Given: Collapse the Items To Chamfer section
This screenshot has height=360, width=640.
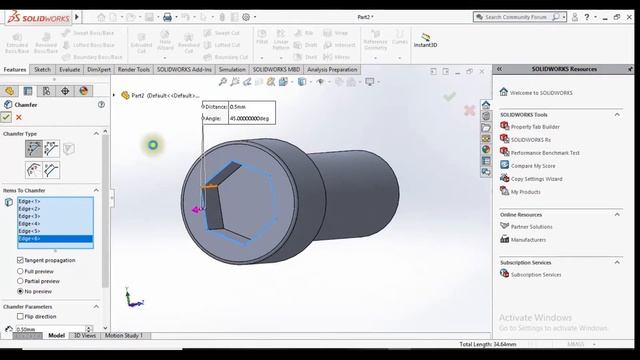Looking at the screenshot, I should coord(96,190).
